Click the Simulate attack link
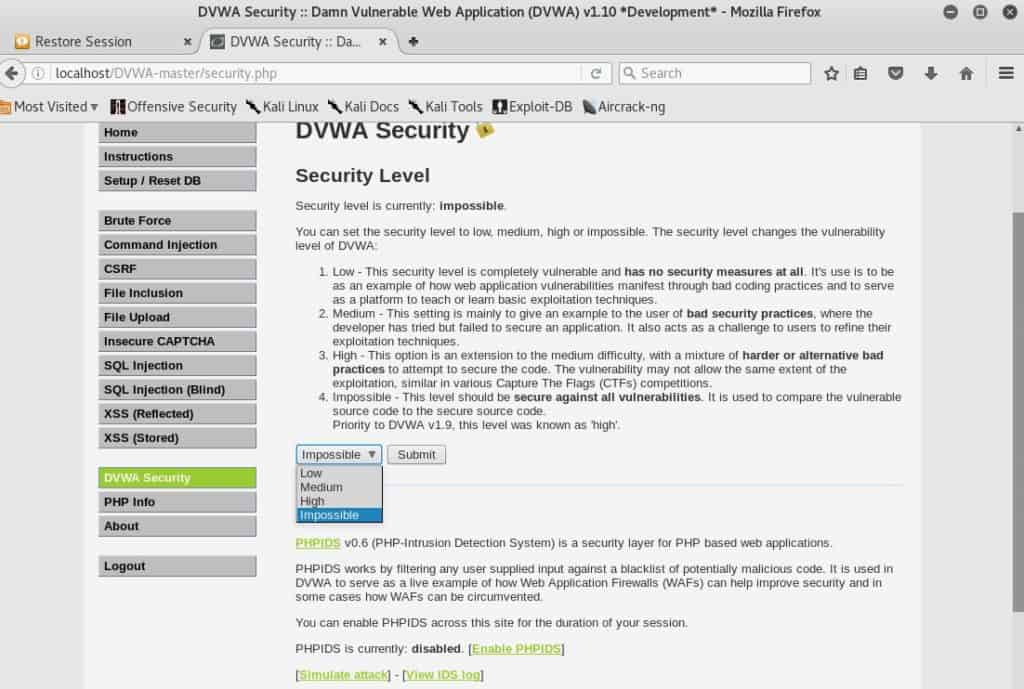This screenshot has height=689, width=1024. pos(344,675)
